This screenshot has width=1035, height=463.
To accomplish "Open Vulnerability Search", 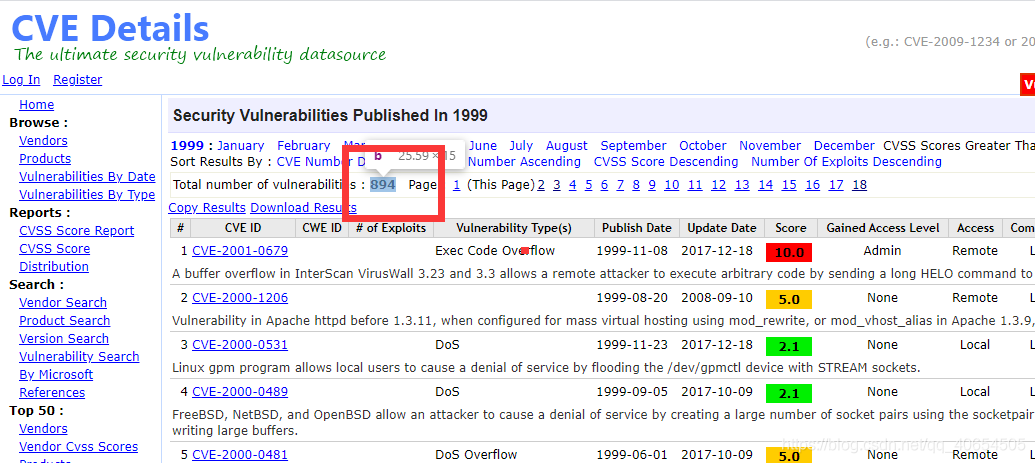I will point(79,357).
